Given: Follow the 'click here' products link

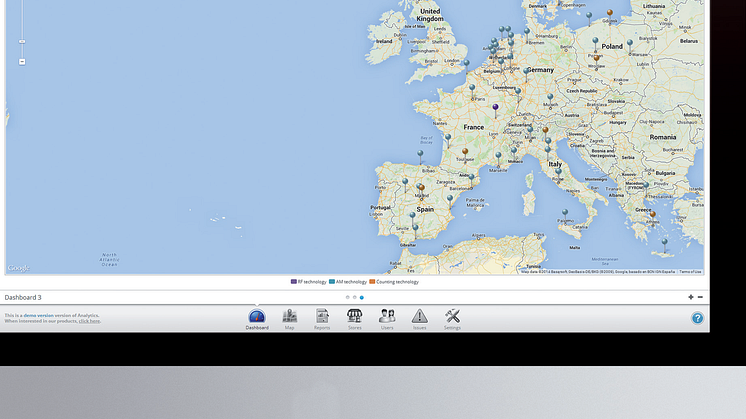Looking at the screenshot, I should tap(89, 321).
